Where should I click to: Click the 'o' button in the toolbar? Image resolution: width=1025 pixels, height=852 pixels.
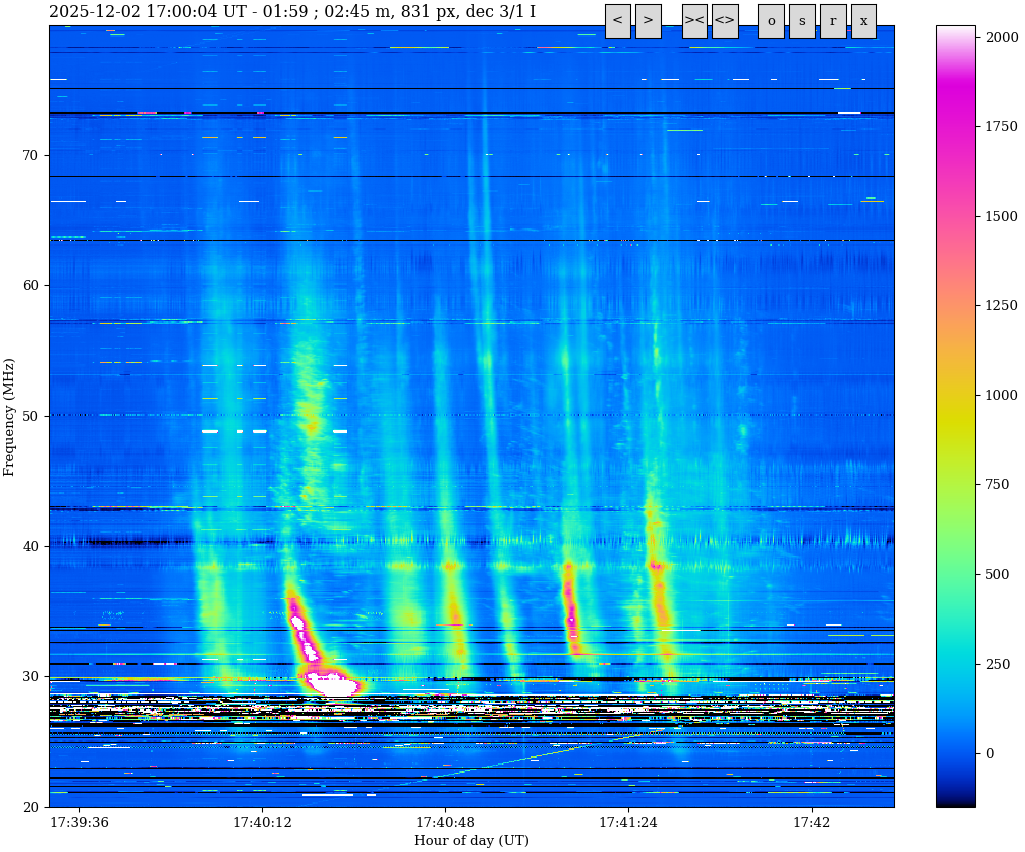(x=771, y=21)
